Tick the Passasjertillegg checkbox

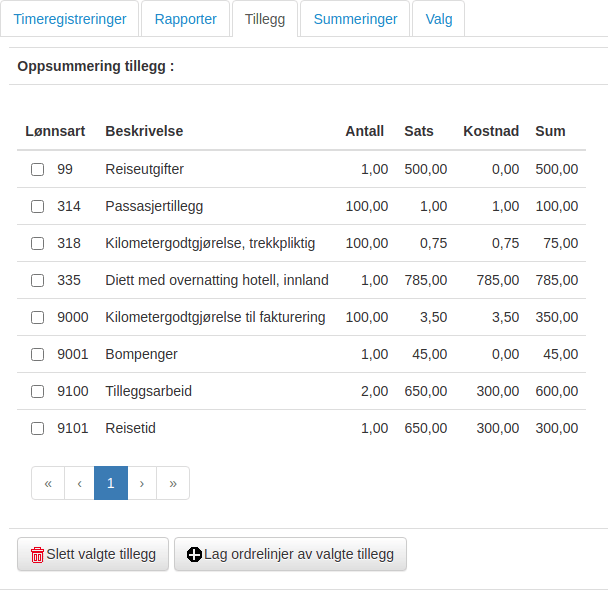pos(38,206)
